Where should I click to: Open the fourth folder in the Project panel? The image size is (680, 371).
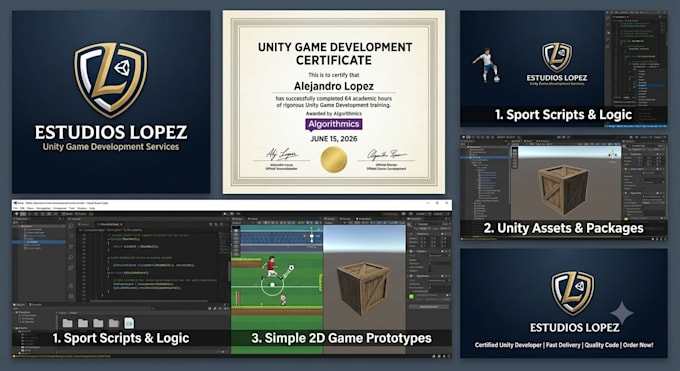[x=114, y=323]
